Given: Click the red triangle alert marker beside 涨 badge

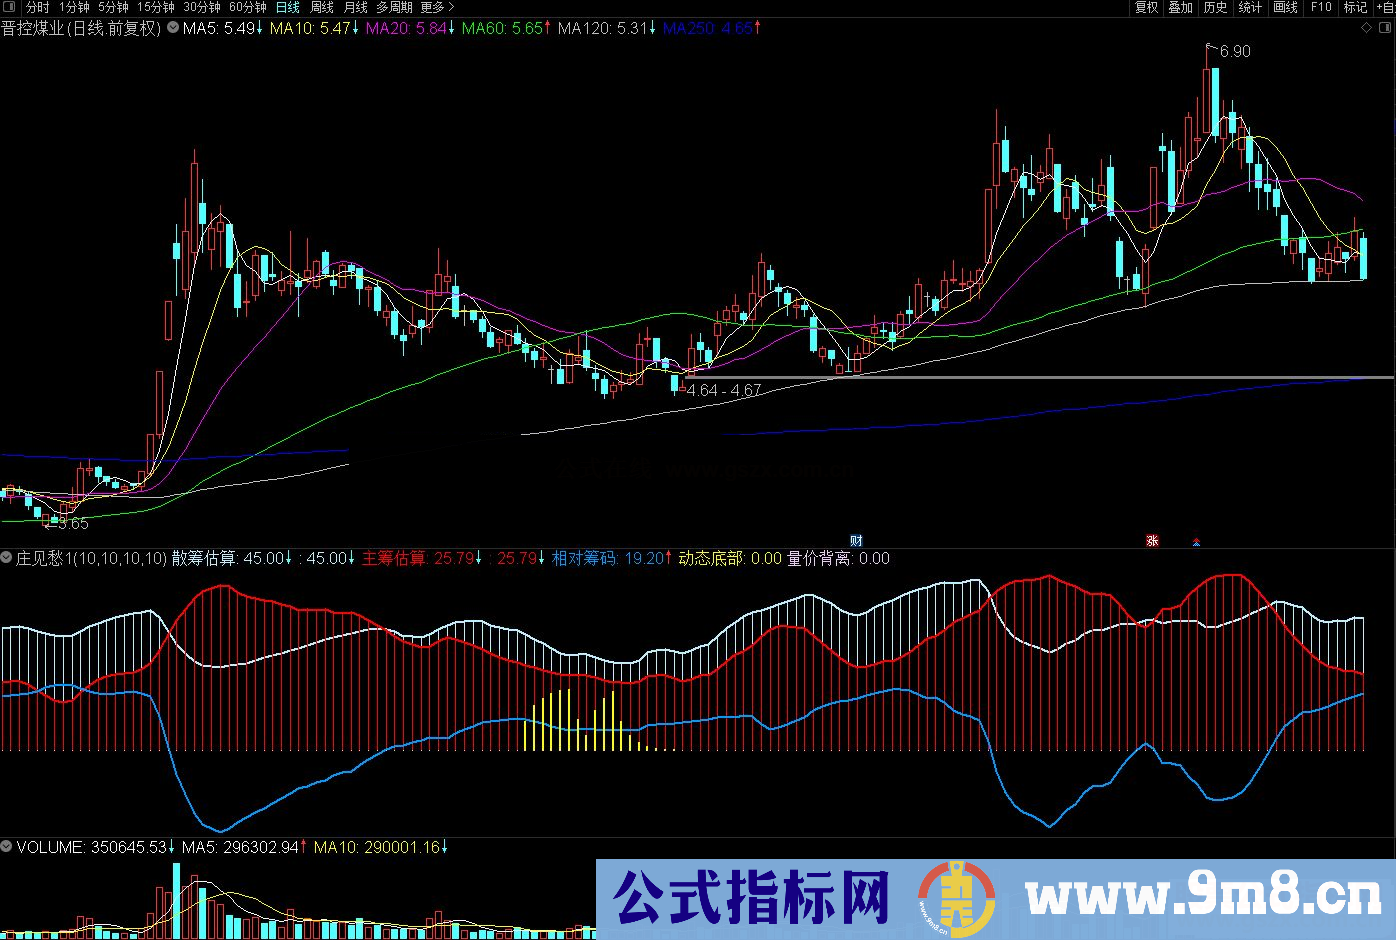Looking at the screenshot, I should 1196,540.
